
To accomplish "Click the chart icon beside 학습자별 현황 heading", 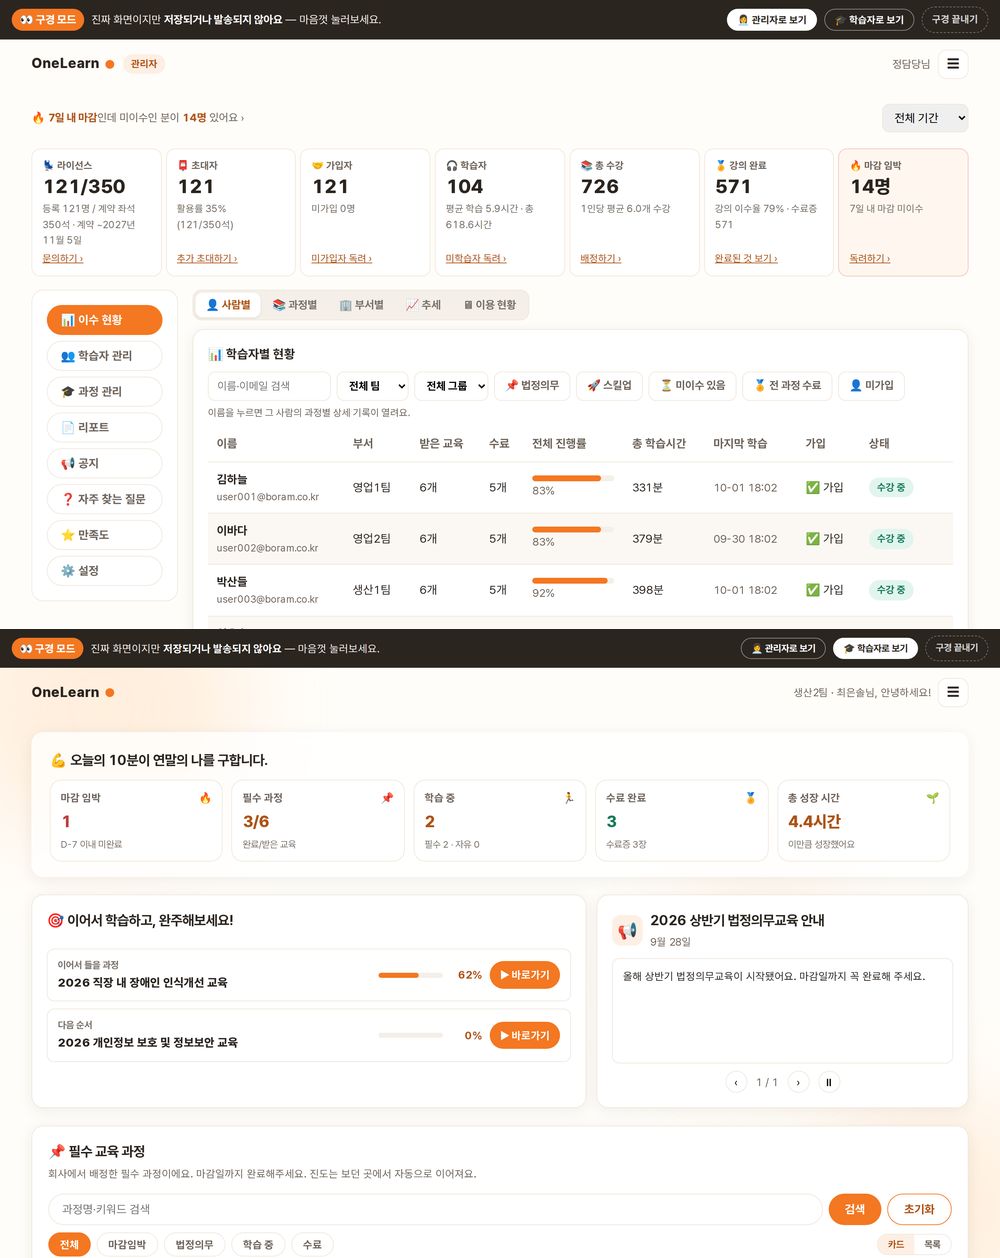I will coord(215,354).
